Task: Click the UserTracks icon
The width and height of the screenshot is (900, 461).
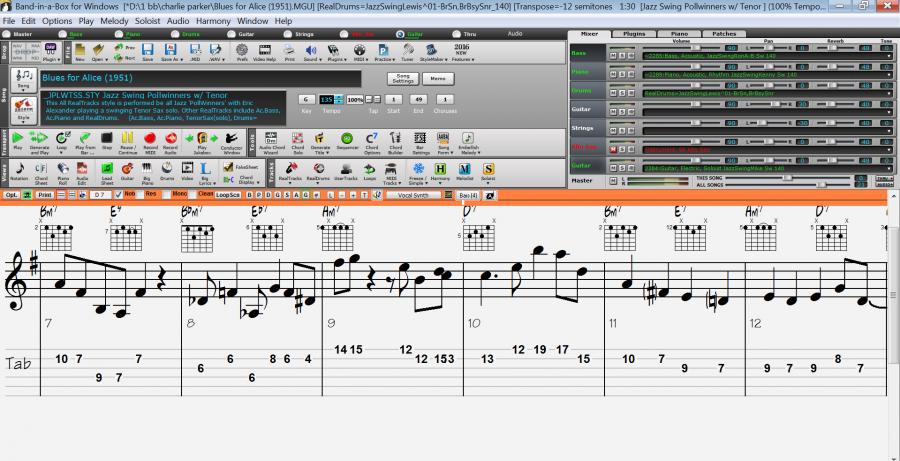Action: (x=346, y=172)
